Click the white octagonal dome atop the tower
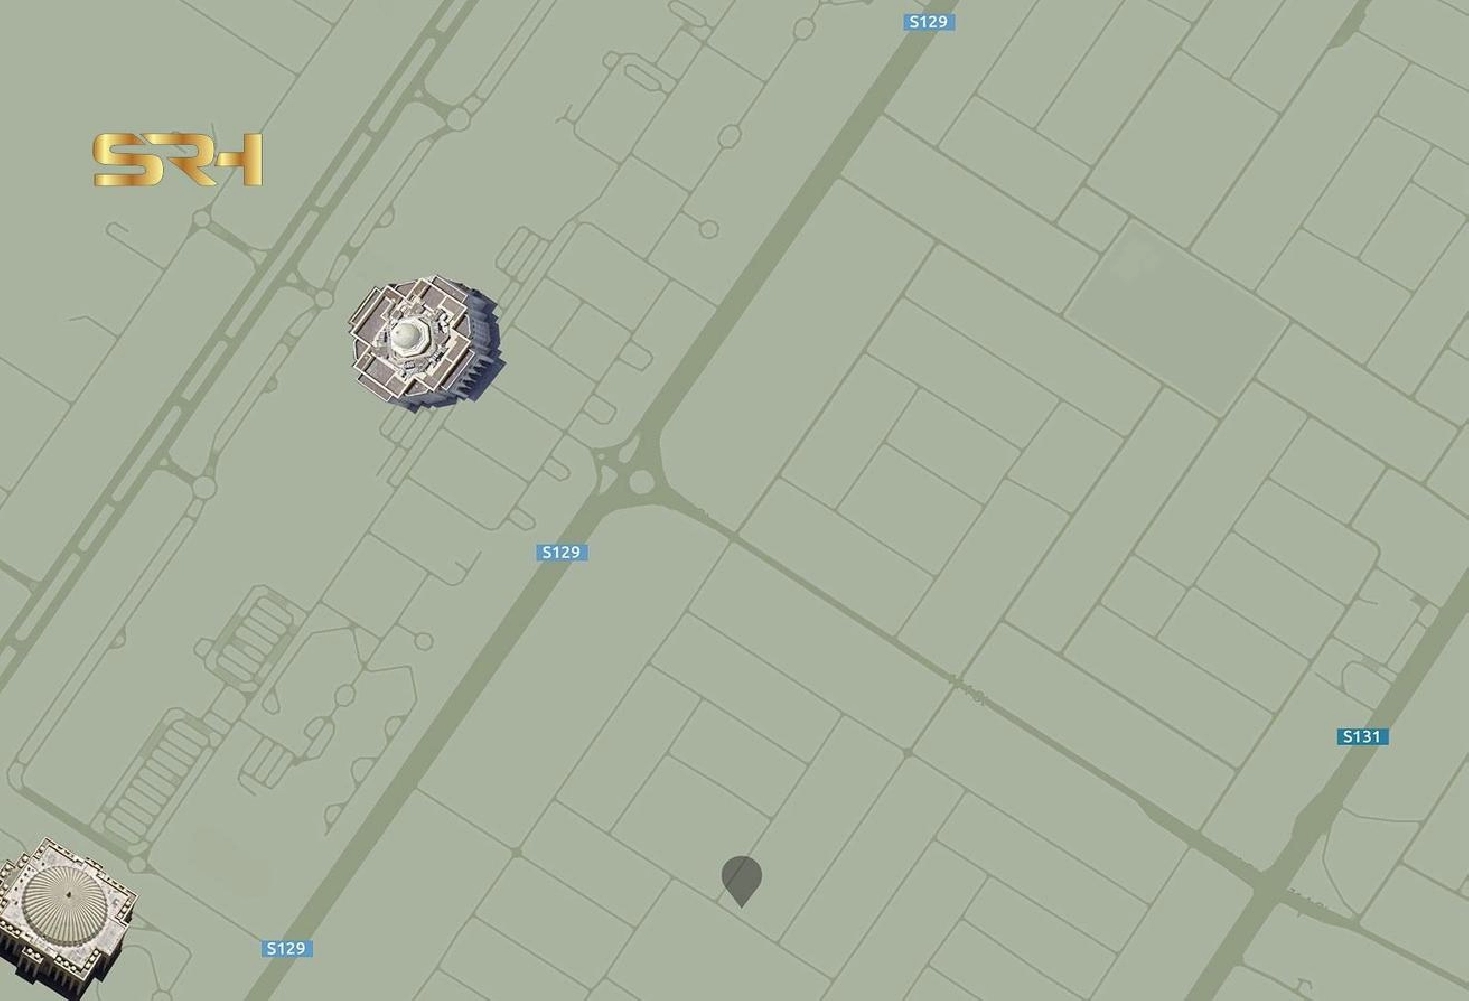The height and width of the screenshot is (1001, 1469). click(x=408, y=337)
